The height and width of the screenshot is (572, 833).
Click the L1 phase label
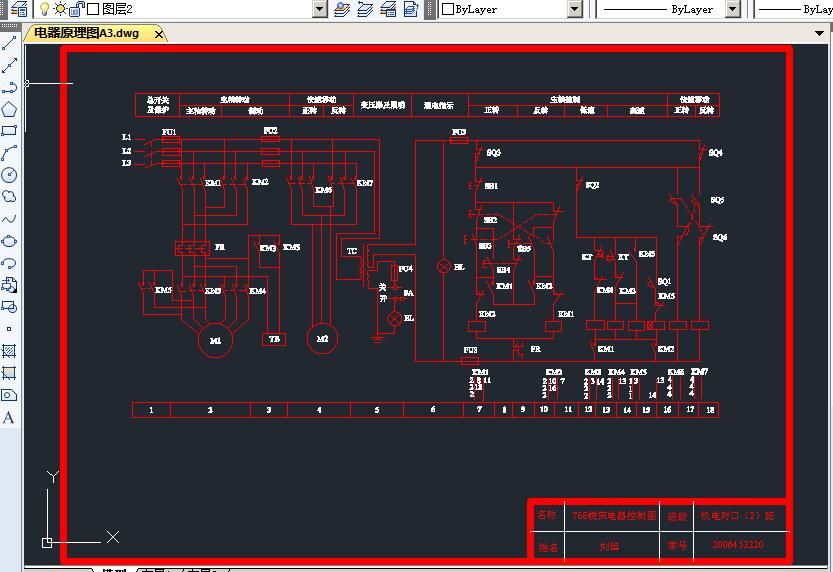126,137
